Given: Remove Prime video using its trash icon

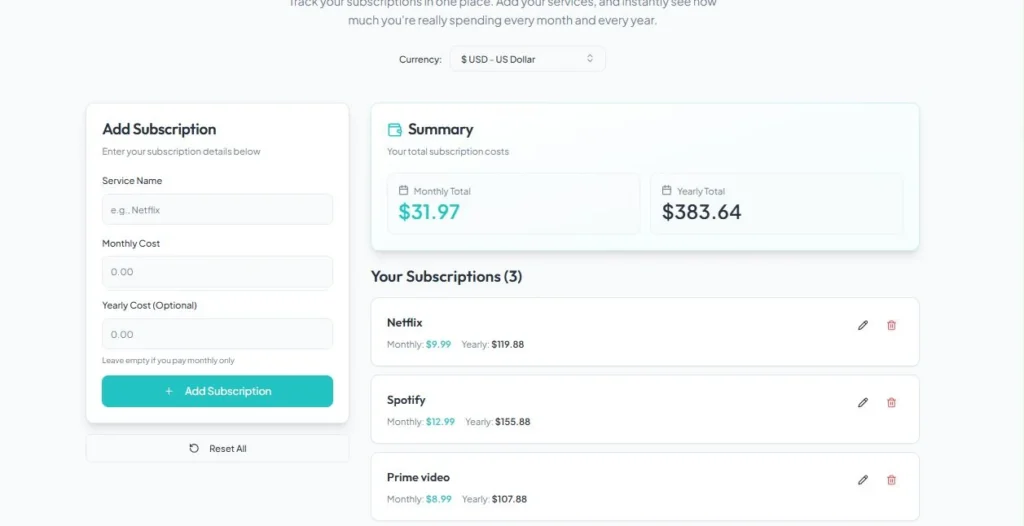Looking at the screenshot, I should click(891, 480).
